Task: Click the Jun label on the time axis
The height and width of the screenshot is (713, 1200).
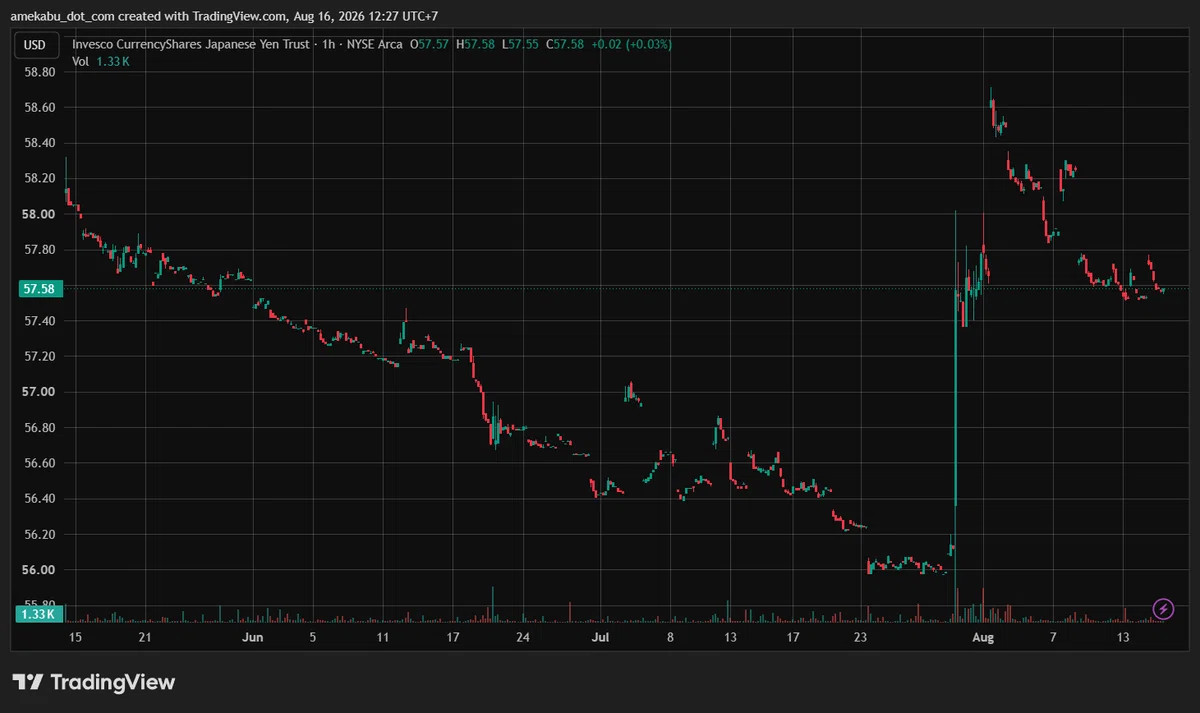Action: coord(253,637)
